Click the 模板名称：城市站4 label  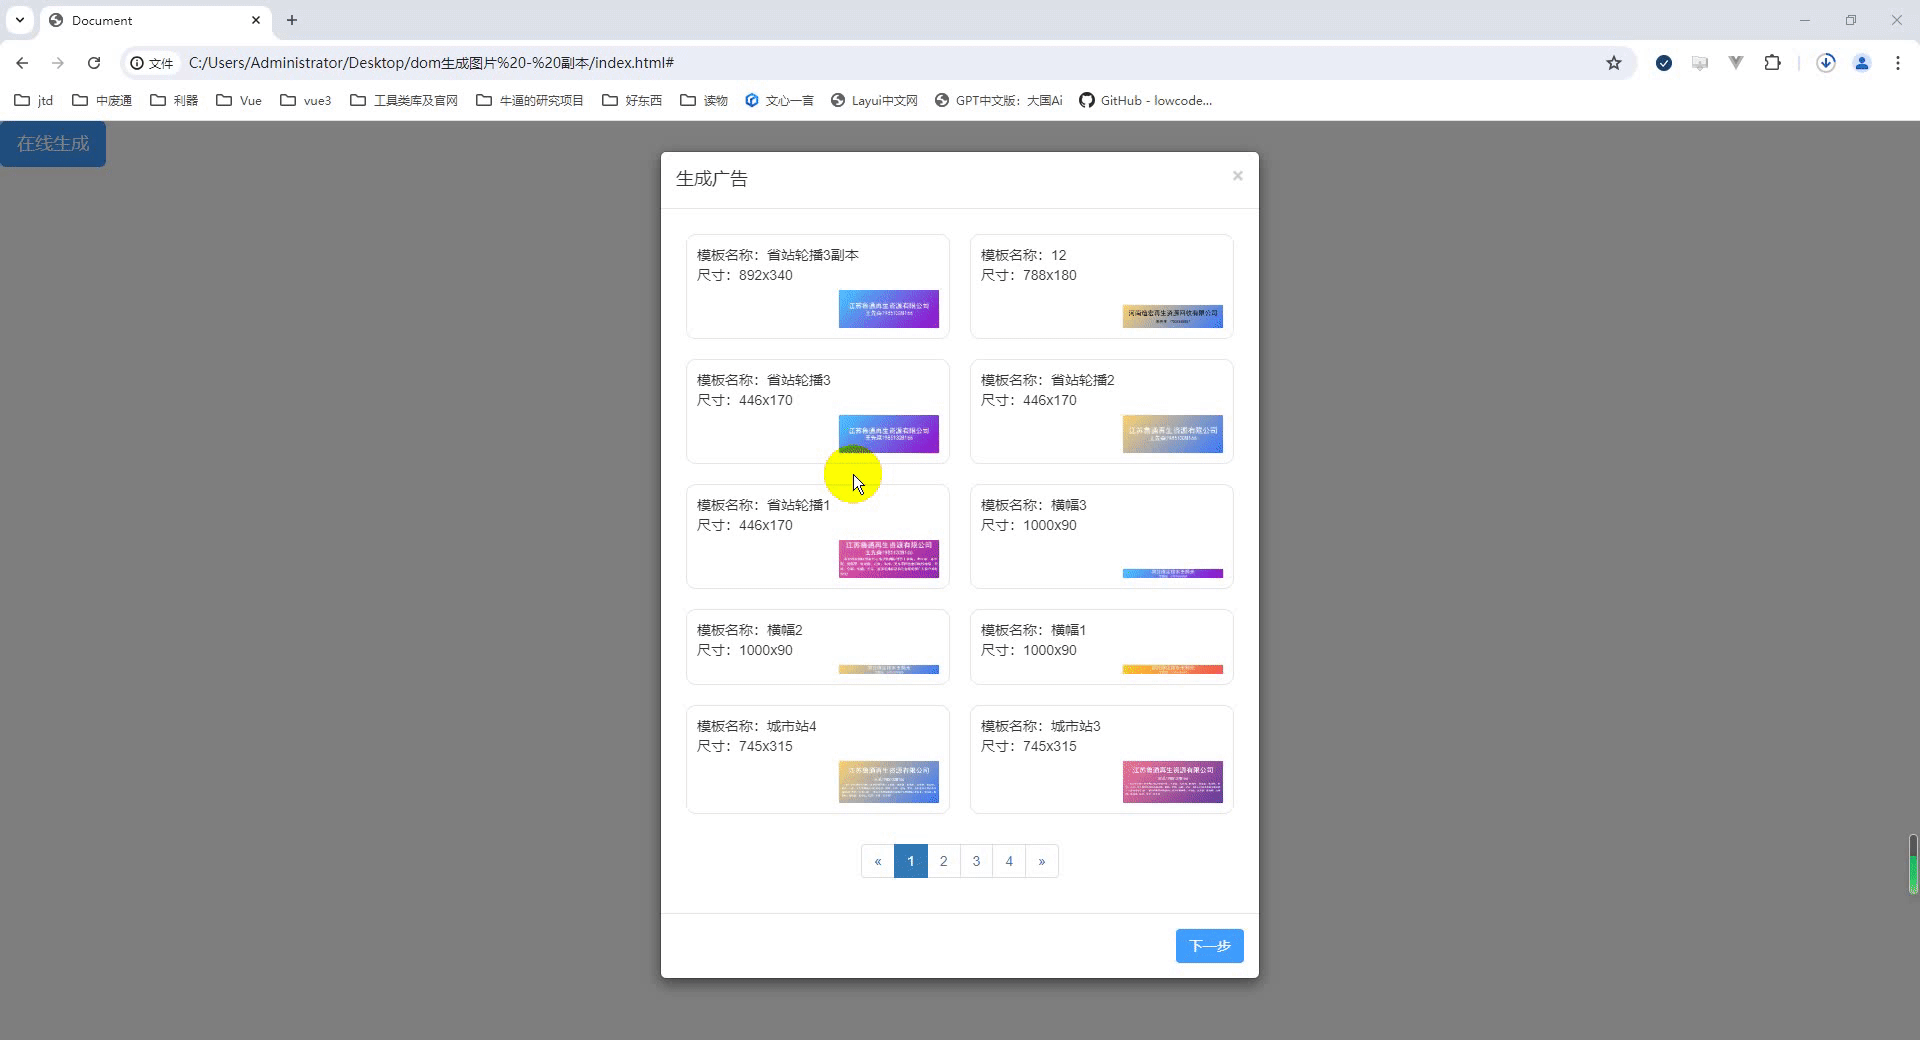coord(757,726)
